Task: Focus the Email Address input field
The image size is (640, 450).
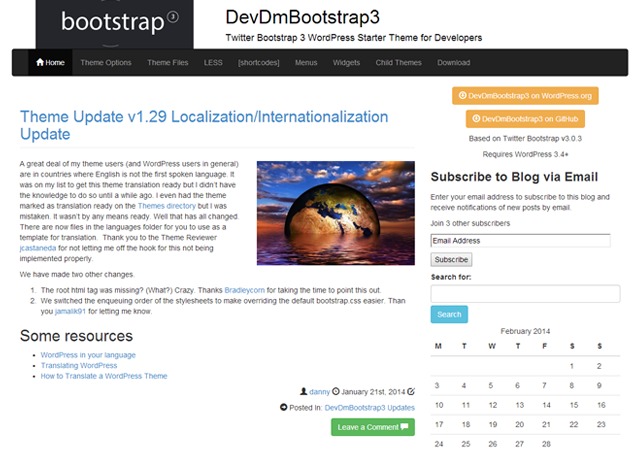Action: [521, 241]
